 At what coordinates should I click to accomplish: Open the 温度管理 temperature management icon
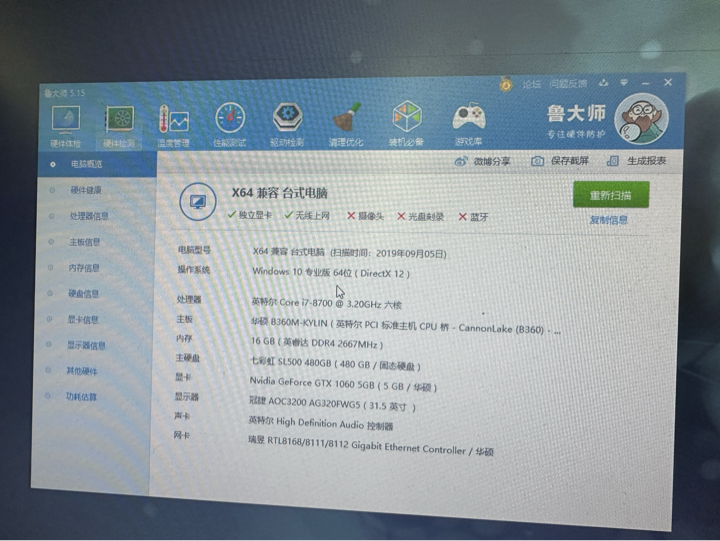[x=174, y=125]
